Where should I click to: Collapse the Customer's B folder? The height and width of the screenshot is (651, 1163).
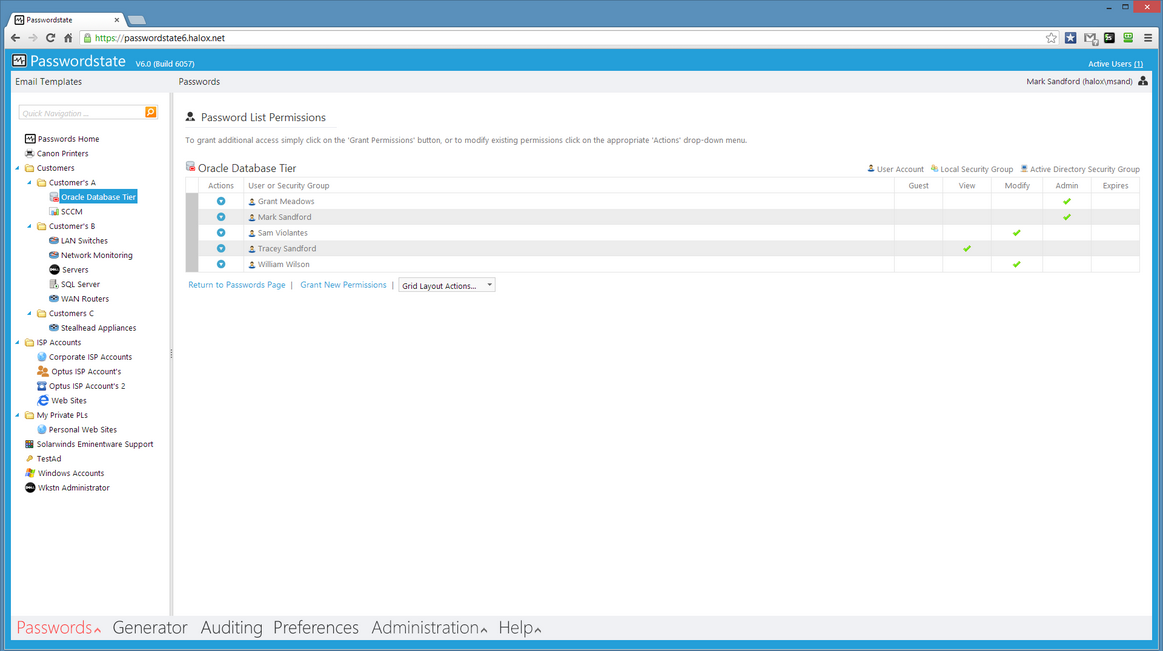[x=30, y=226]
